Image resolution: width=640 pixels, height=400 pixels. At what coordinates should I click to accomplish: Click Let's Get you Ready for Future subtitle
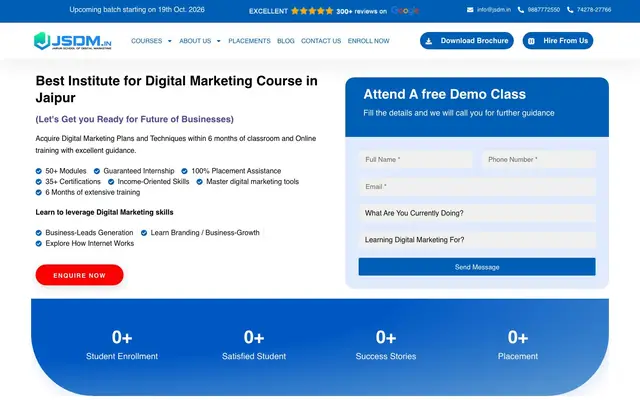(135, 119)
